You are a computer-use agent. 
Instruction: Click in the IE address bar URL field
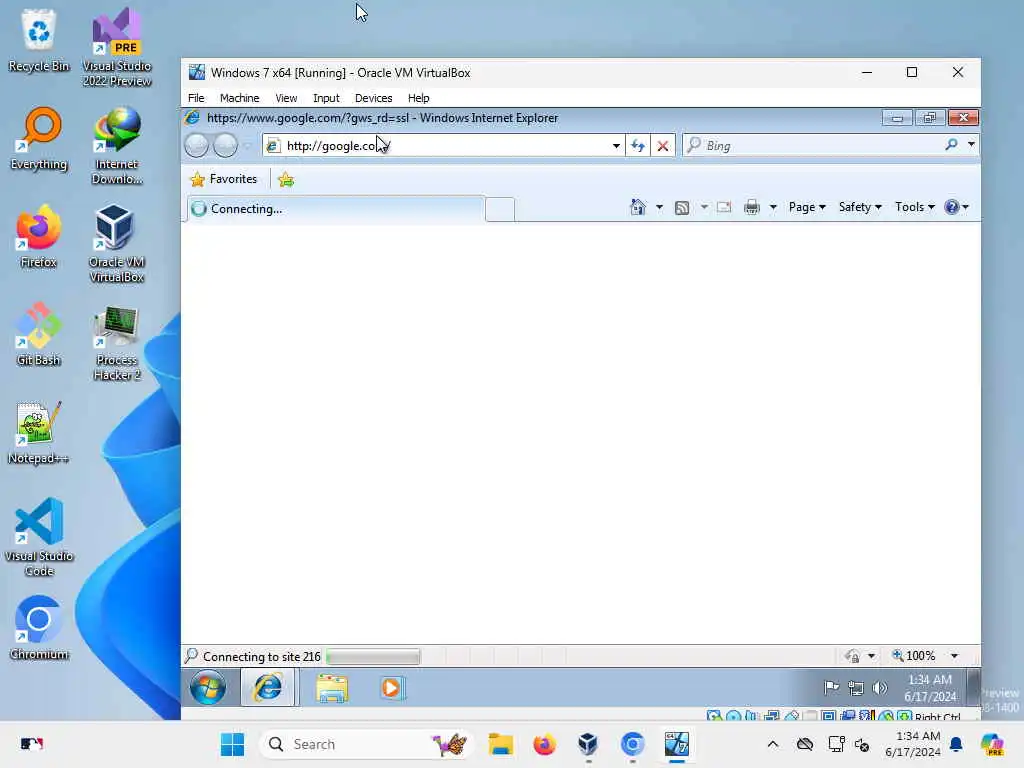(446, 146)
